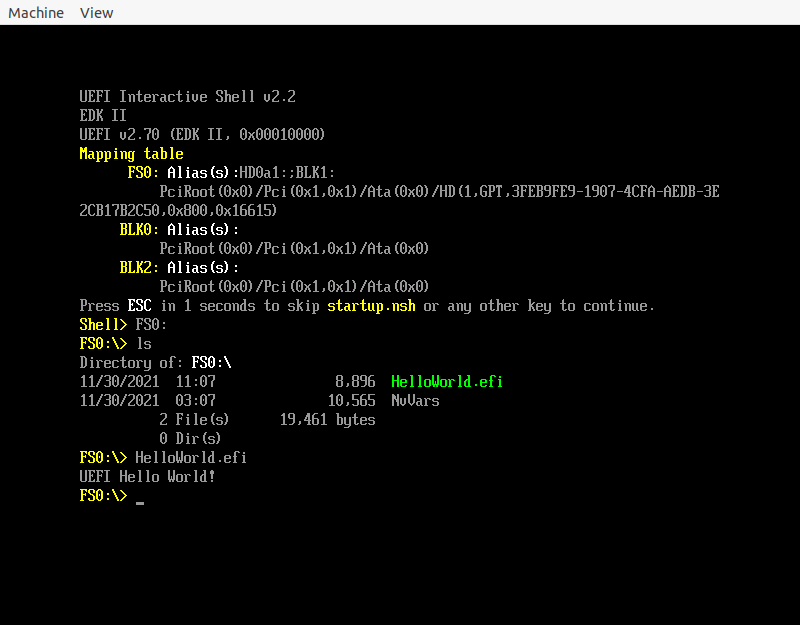The image size is (800, 625).
Task: Click the 'UEFI v2.70 (EDK II, 0x00010000)' line
Action: (202, 134)
